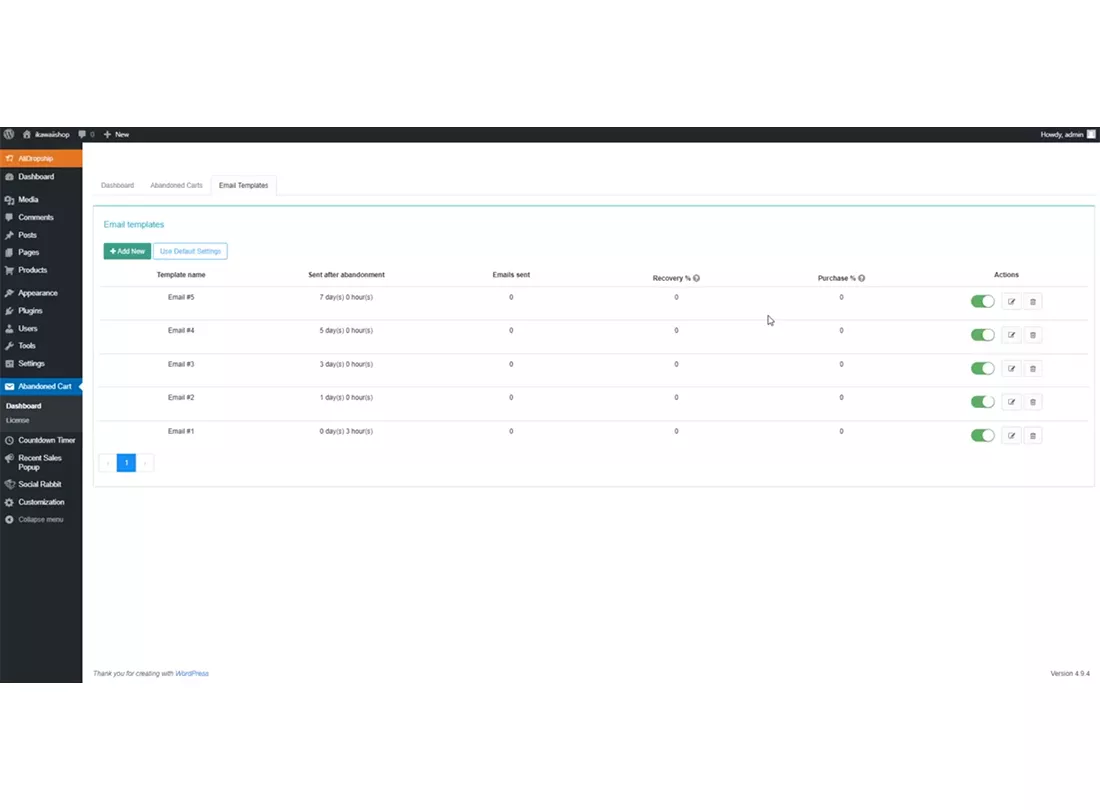Click the Appearance brush icon
The height and width of the screenshot is (810, 1100).
click(9, 293)
